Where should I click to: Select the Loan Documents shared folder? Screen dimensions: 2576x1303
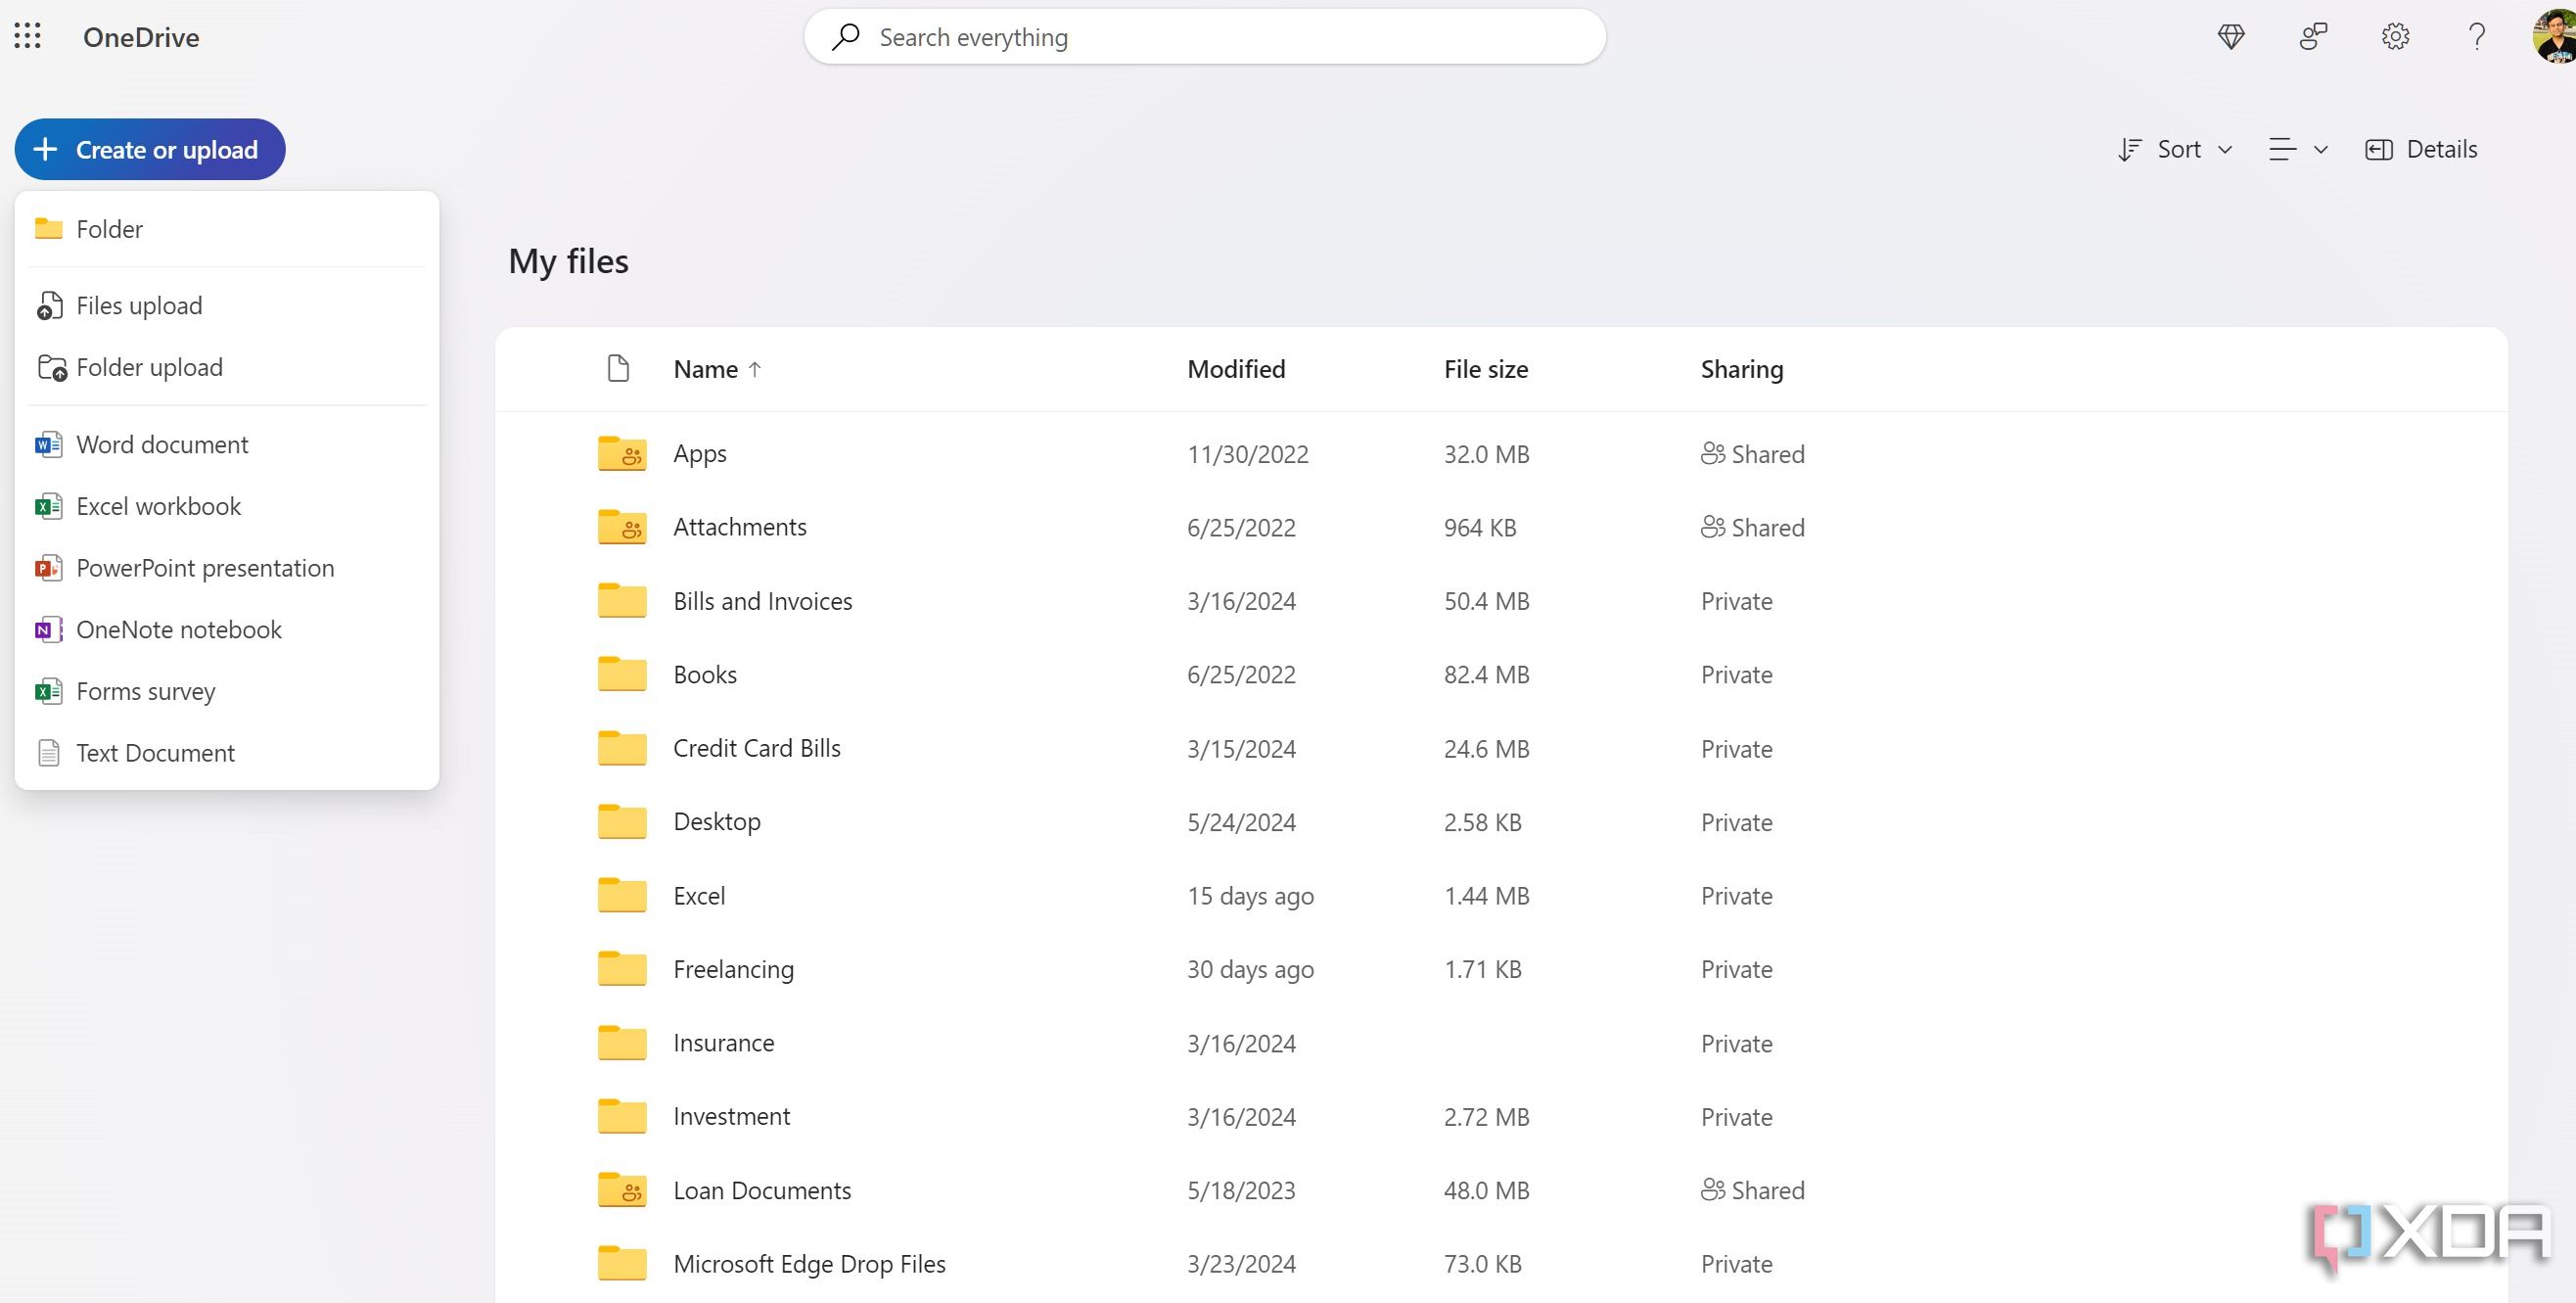point(760,1188)
